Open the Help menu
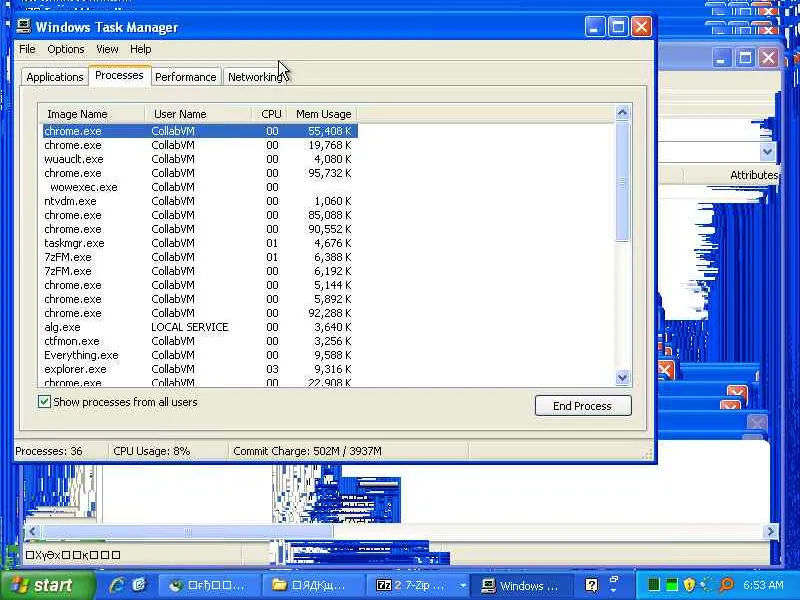Viewport: 800px width, 600px height. (x=140, y=49)
